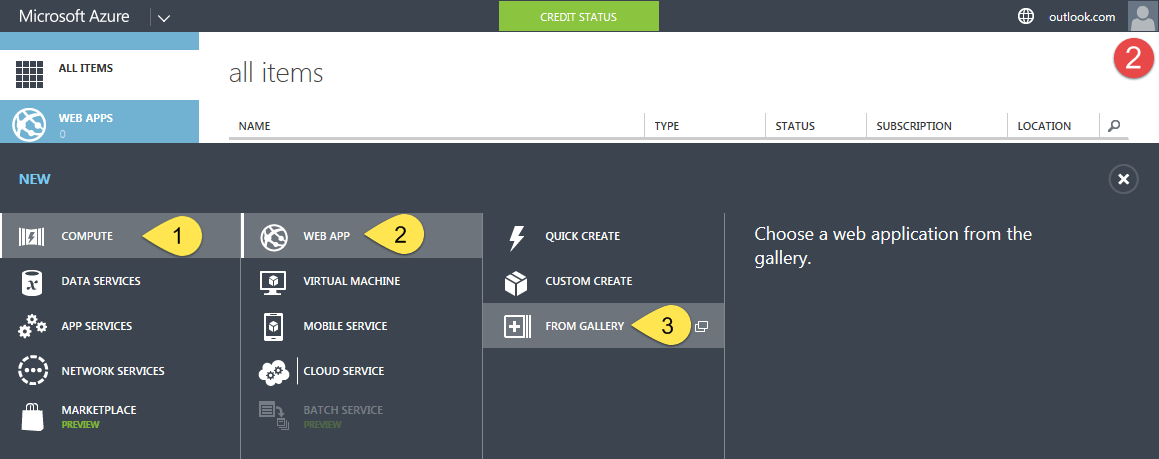Click the Batch Service icon
The height and width of the screenshot is (459, 1159).
[273, 415]
